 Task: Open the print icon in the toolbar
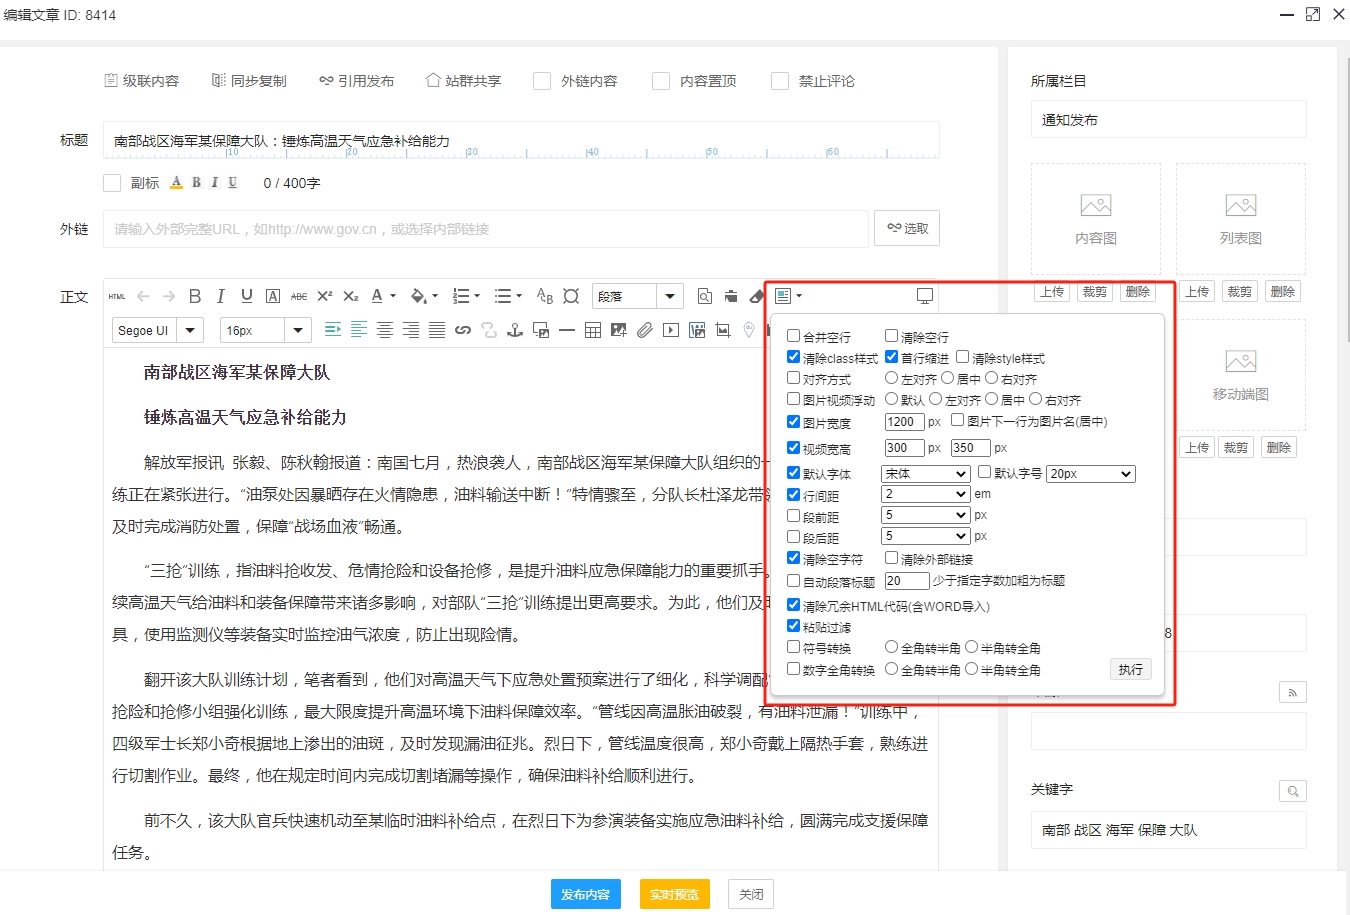[x=731, y=296]
